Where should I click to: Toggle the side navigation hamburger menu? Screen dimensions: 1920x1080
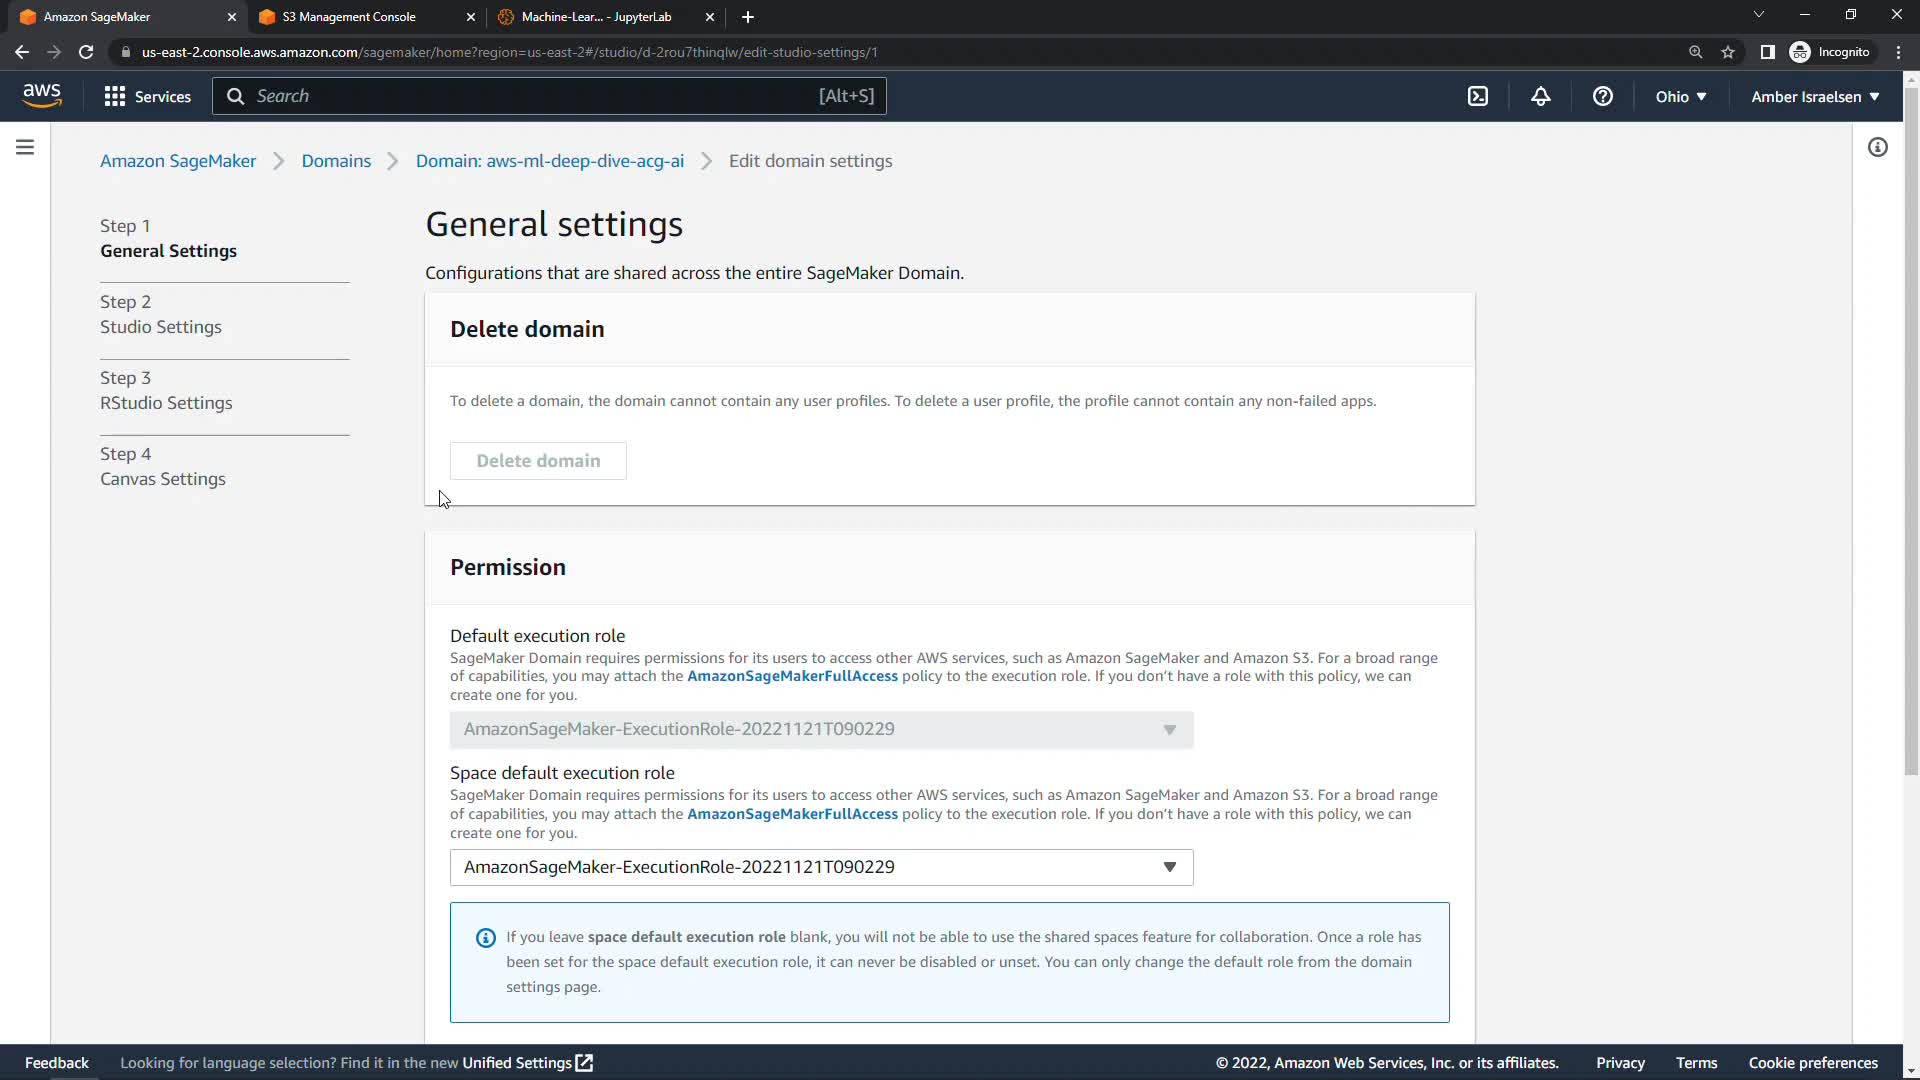(25, 148)
